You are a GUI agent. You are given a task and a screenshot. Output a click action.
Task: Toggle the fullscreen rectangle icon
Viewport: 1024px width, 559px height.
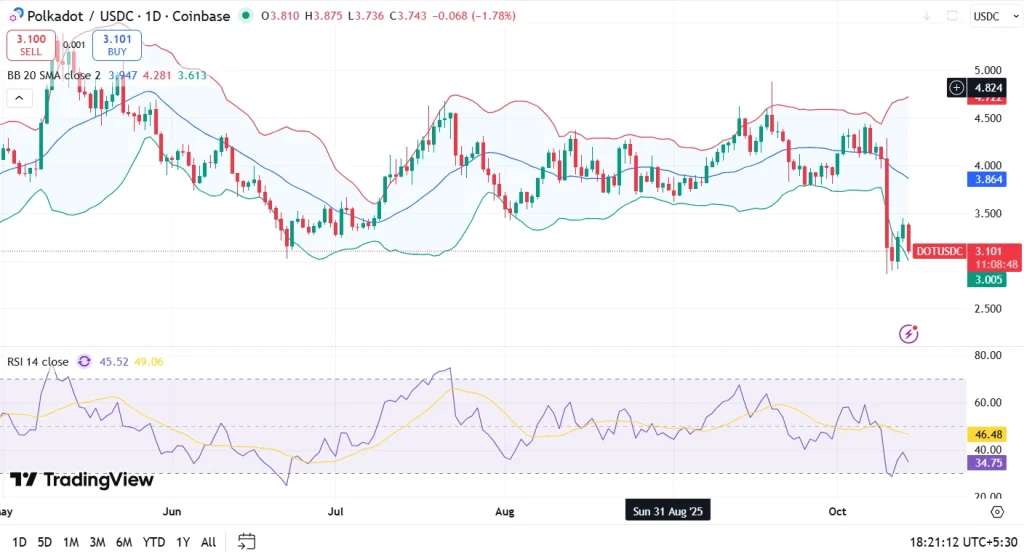coord(951,17)
